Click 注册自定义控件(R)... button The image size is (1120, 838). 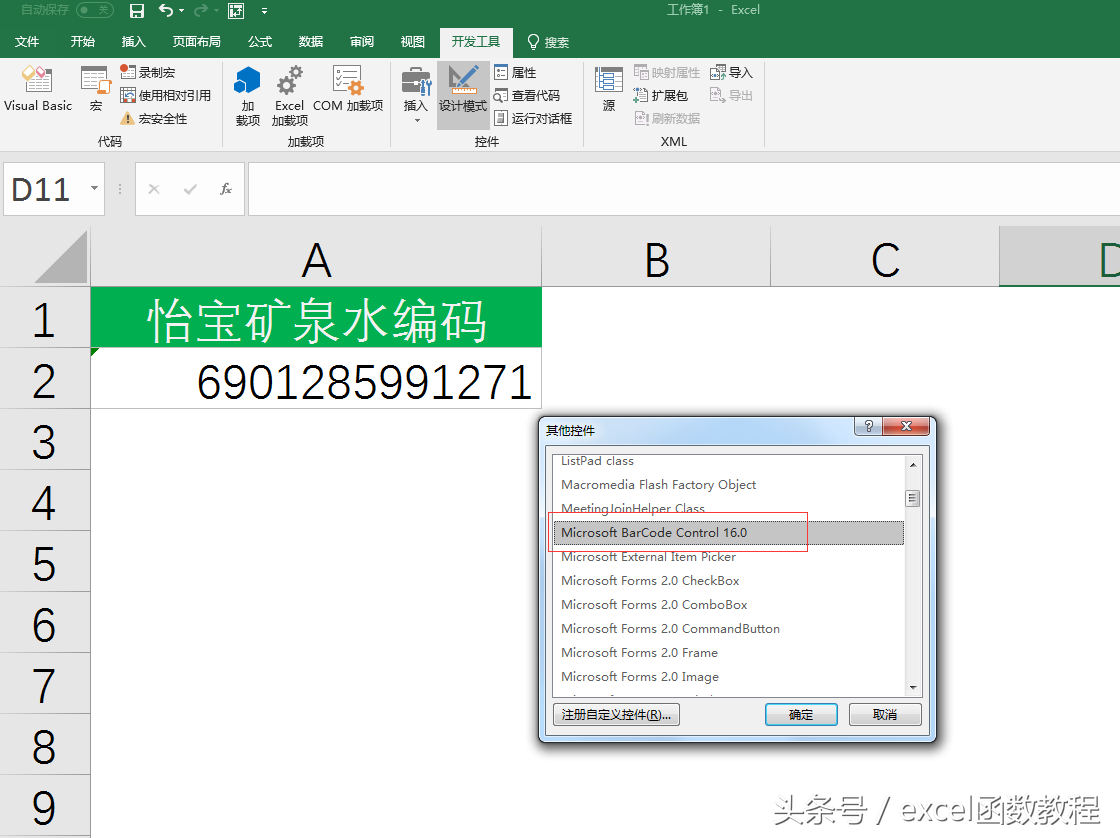tap(616, 714)
